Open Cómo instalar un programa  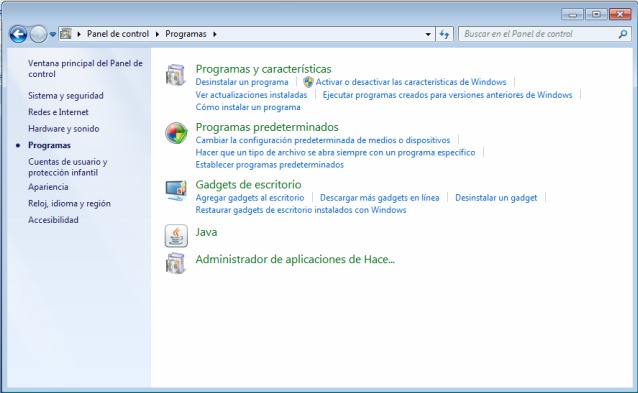(x=248, y=107)
